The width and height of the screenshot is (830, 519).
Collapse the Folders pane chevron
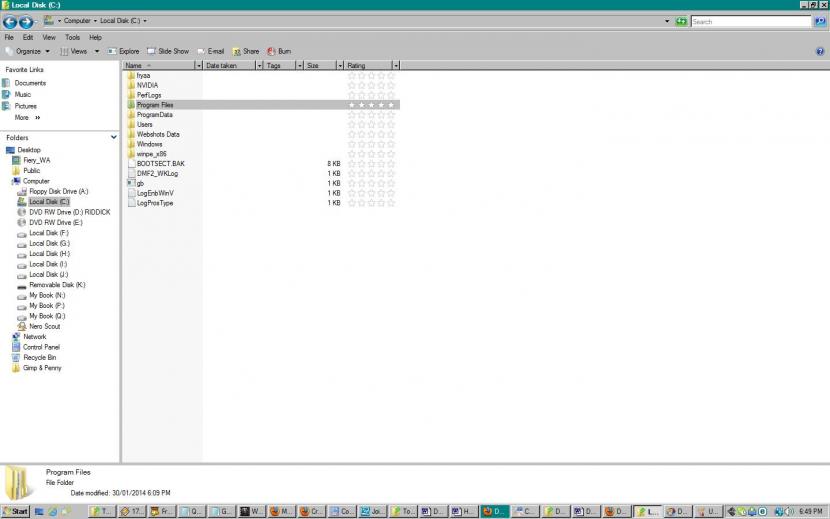click(114, 138)
